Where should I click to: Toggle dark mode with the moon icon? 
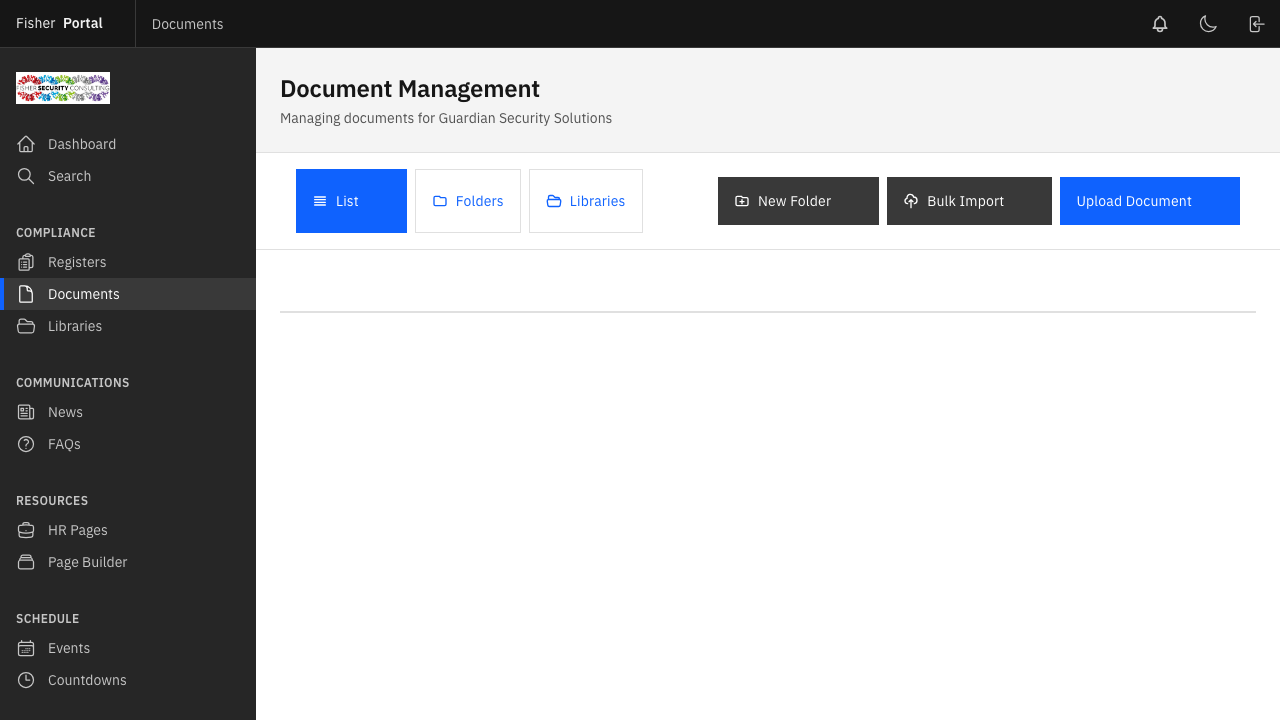(x=1207, y=23)
